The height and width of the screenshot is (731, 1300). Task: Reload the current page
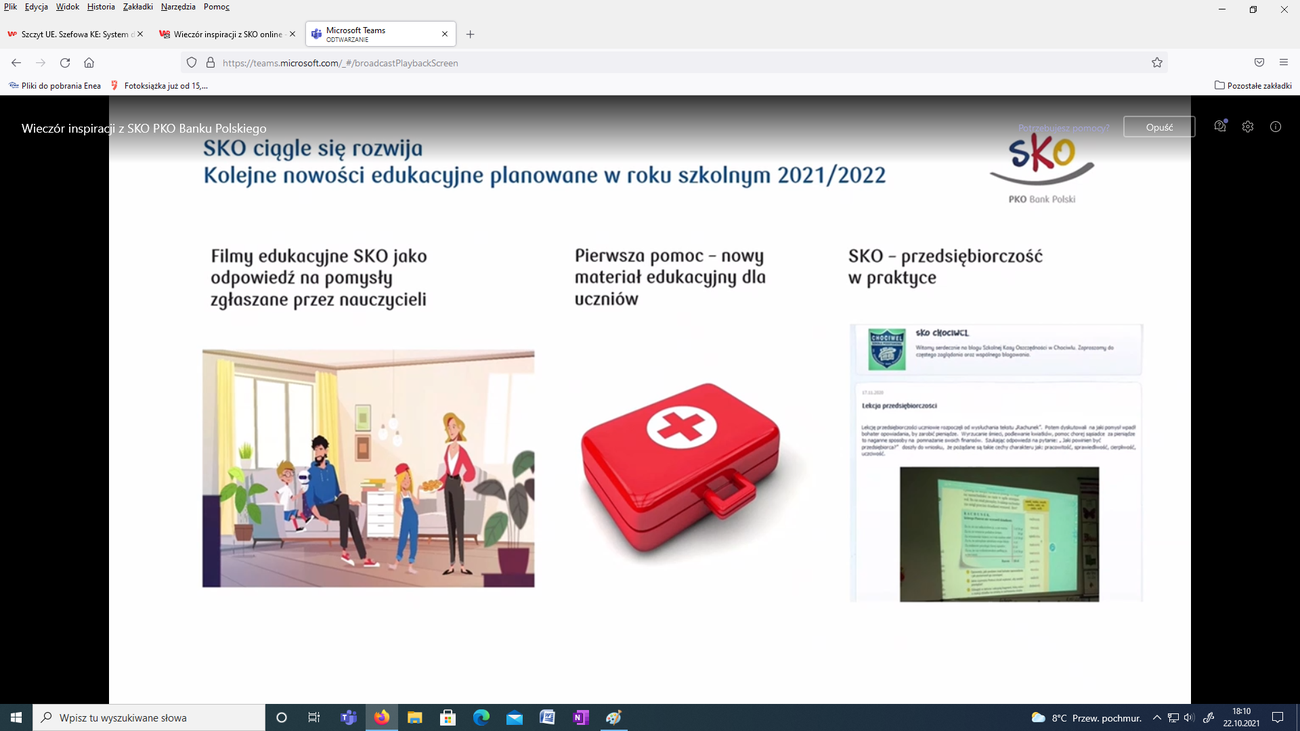click(x=65, y=62)
